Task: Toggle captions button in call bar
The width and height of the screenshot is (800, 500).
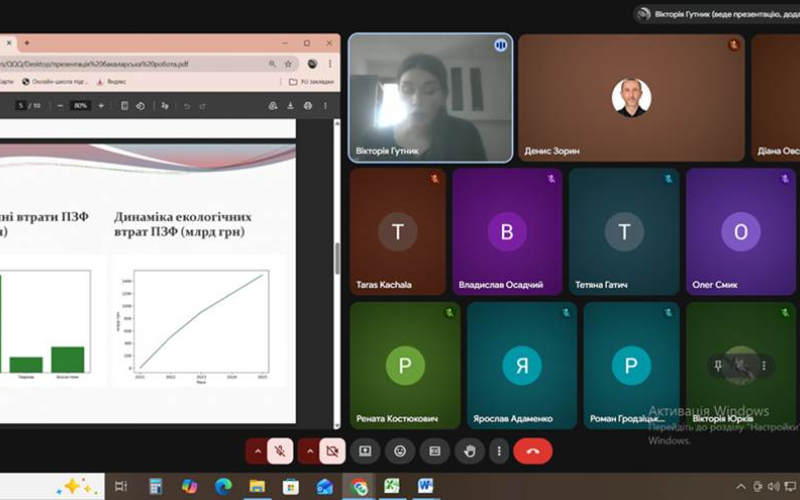Action: point(435,451)
